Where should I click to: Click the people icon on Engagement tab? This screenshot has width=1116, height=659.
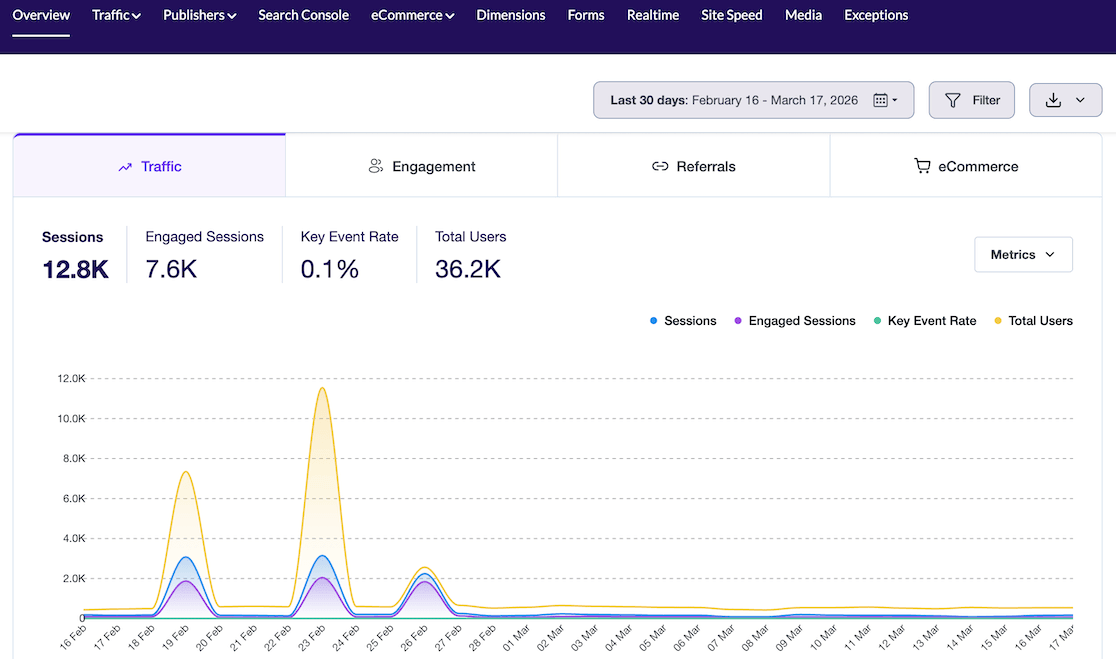click(x=375, y=165)
